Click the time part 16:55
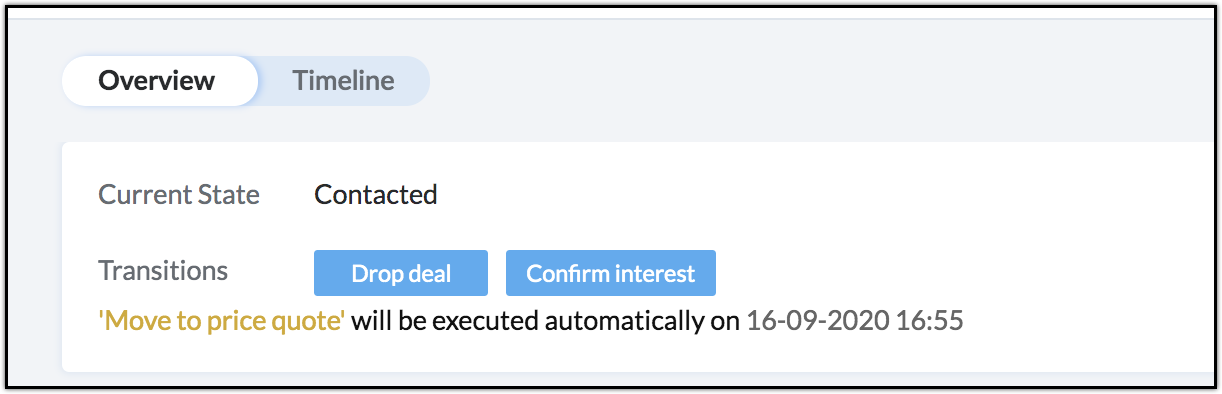Image resolution: width=1222 pixels, height=394 pixels. click(931, 322)
